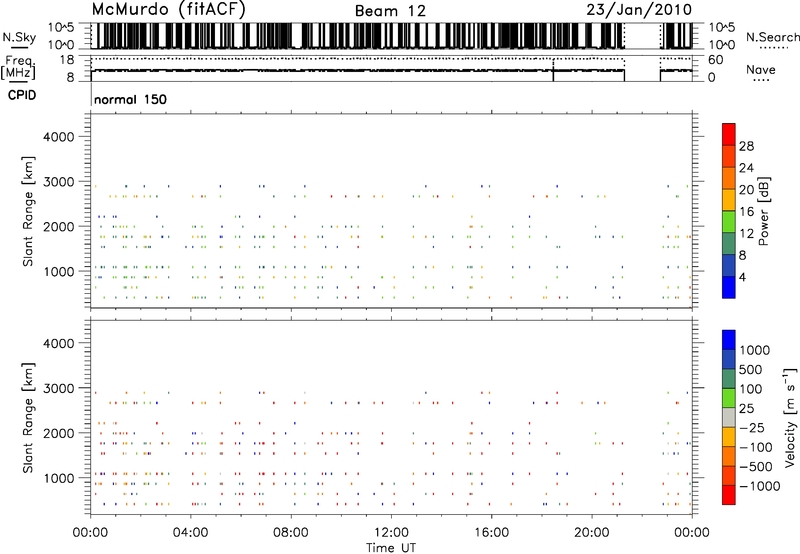
Task: Click the '16' label on Power colorbar
Action: (746, 212)
